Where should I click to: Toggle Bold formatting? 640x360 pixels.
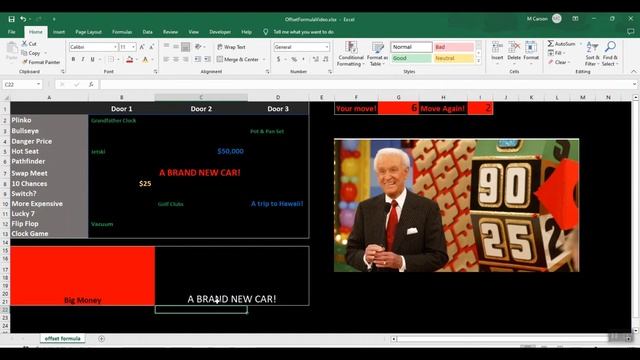tap(73, 60)
